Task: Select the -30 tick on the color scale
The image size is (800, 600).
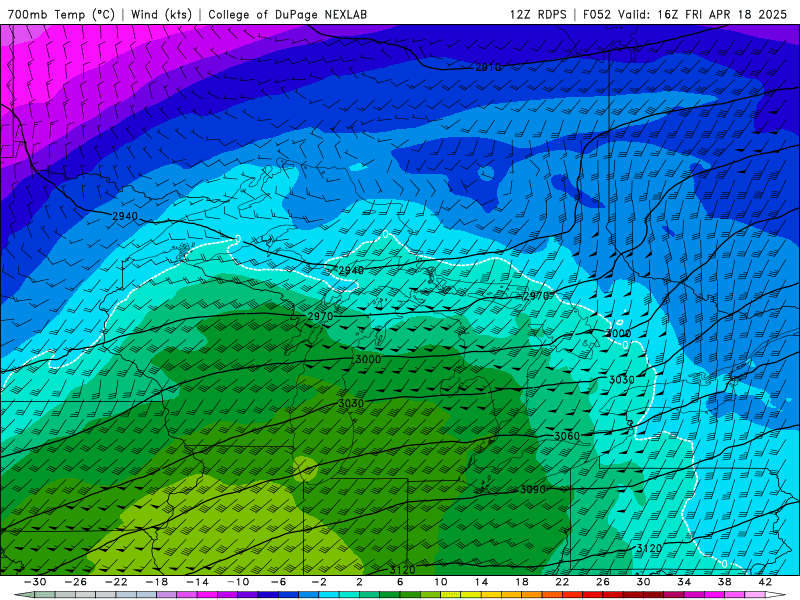Action: (35, 582)
